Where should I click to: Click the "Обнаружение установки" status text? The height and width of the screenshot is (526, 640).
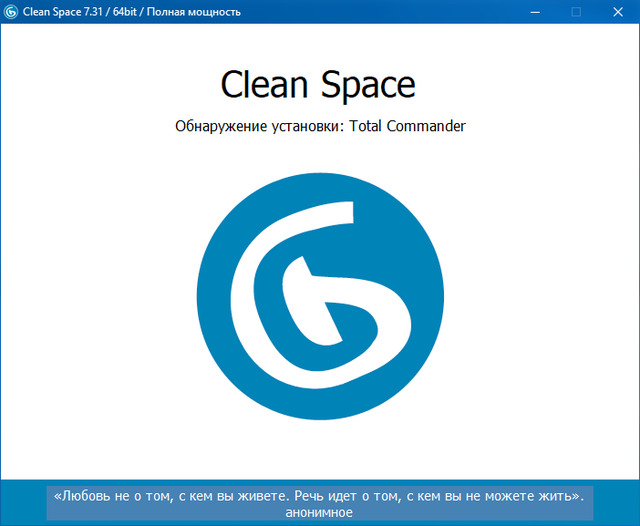click(259, 127)
